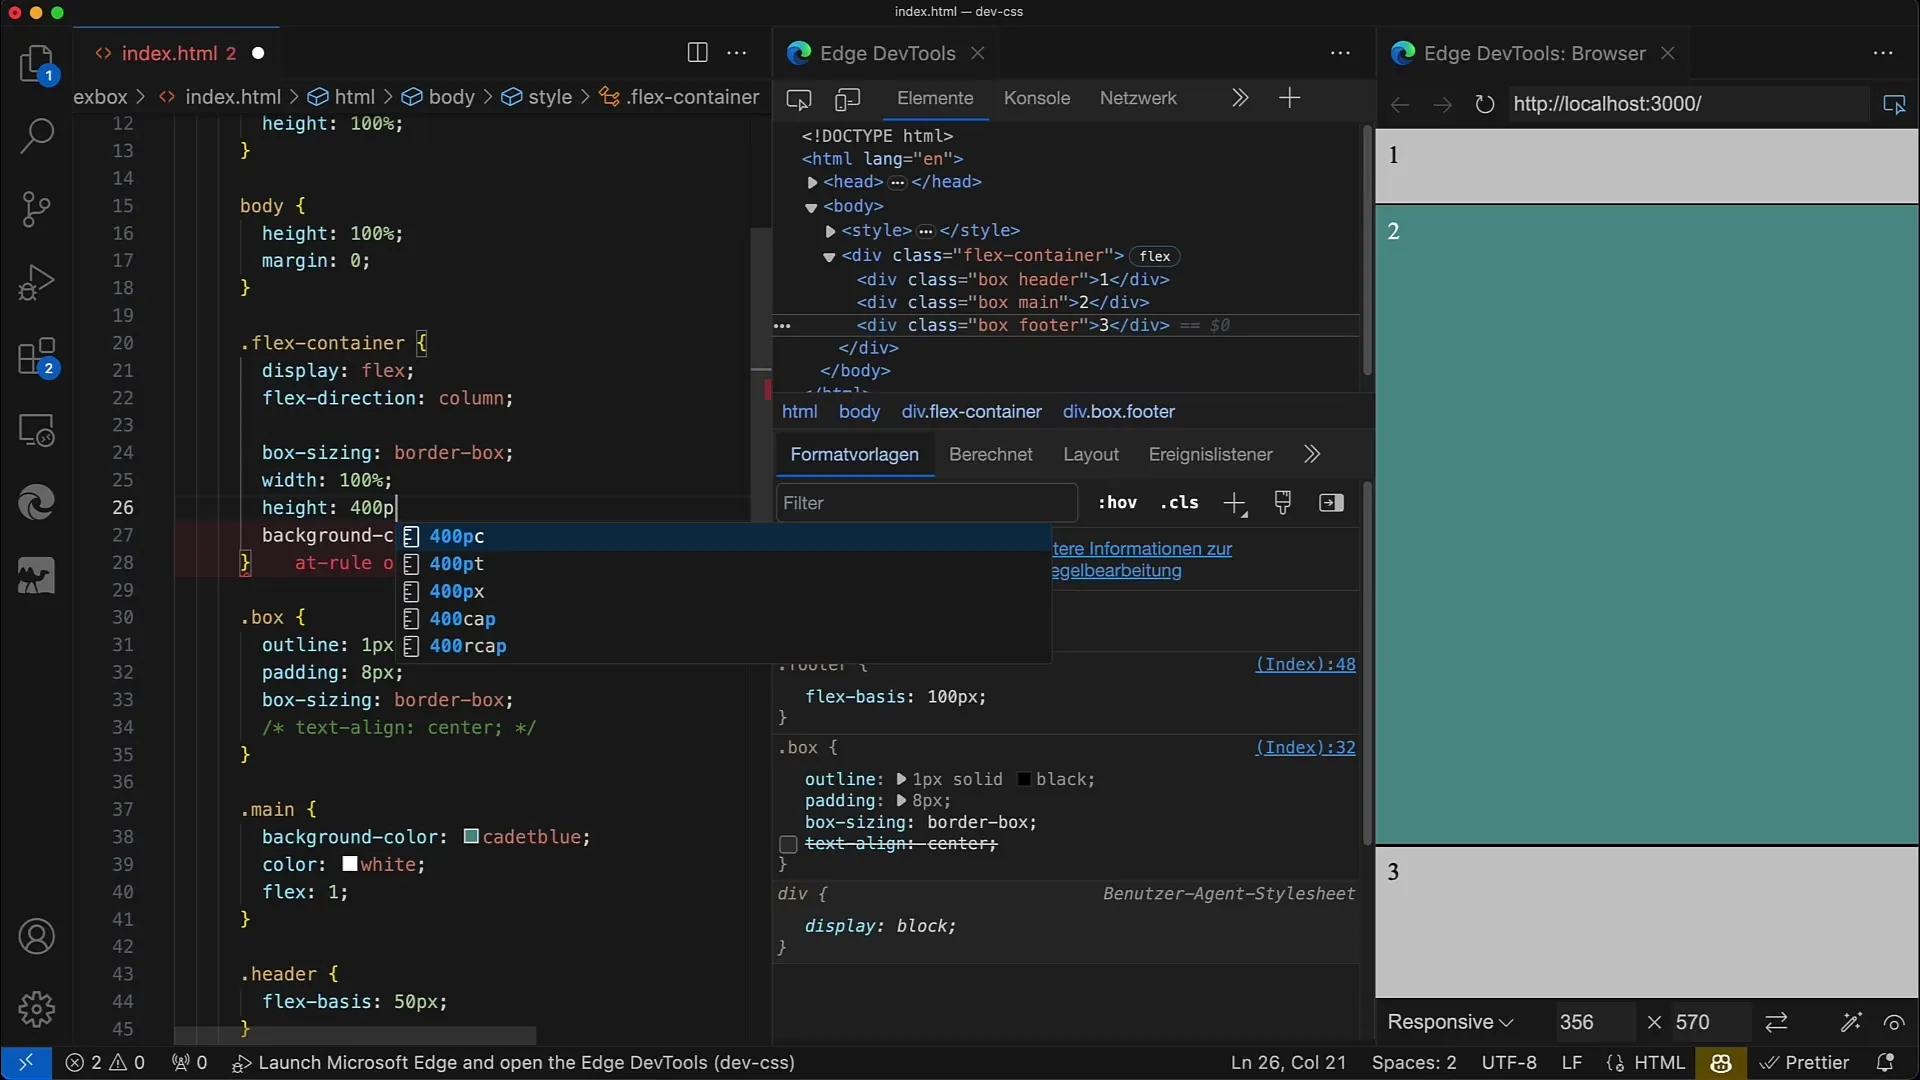The image size is (1920, 1080).
Task: Expand the head element node
Action: (812, 183)
